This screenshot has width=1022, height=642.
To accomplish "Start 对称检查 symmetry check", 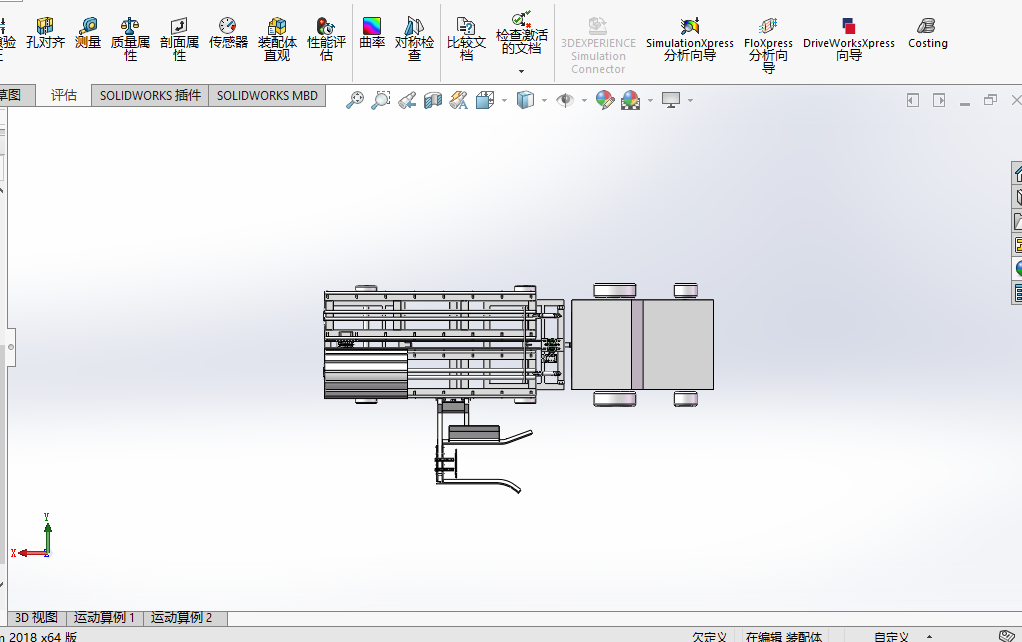I will click(414, 39).
